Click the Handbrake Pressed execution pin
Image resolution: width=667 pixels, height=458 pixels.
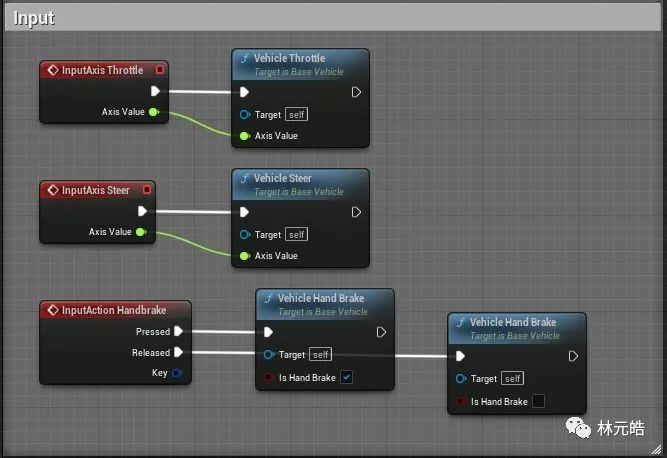(x=179, y=331)
